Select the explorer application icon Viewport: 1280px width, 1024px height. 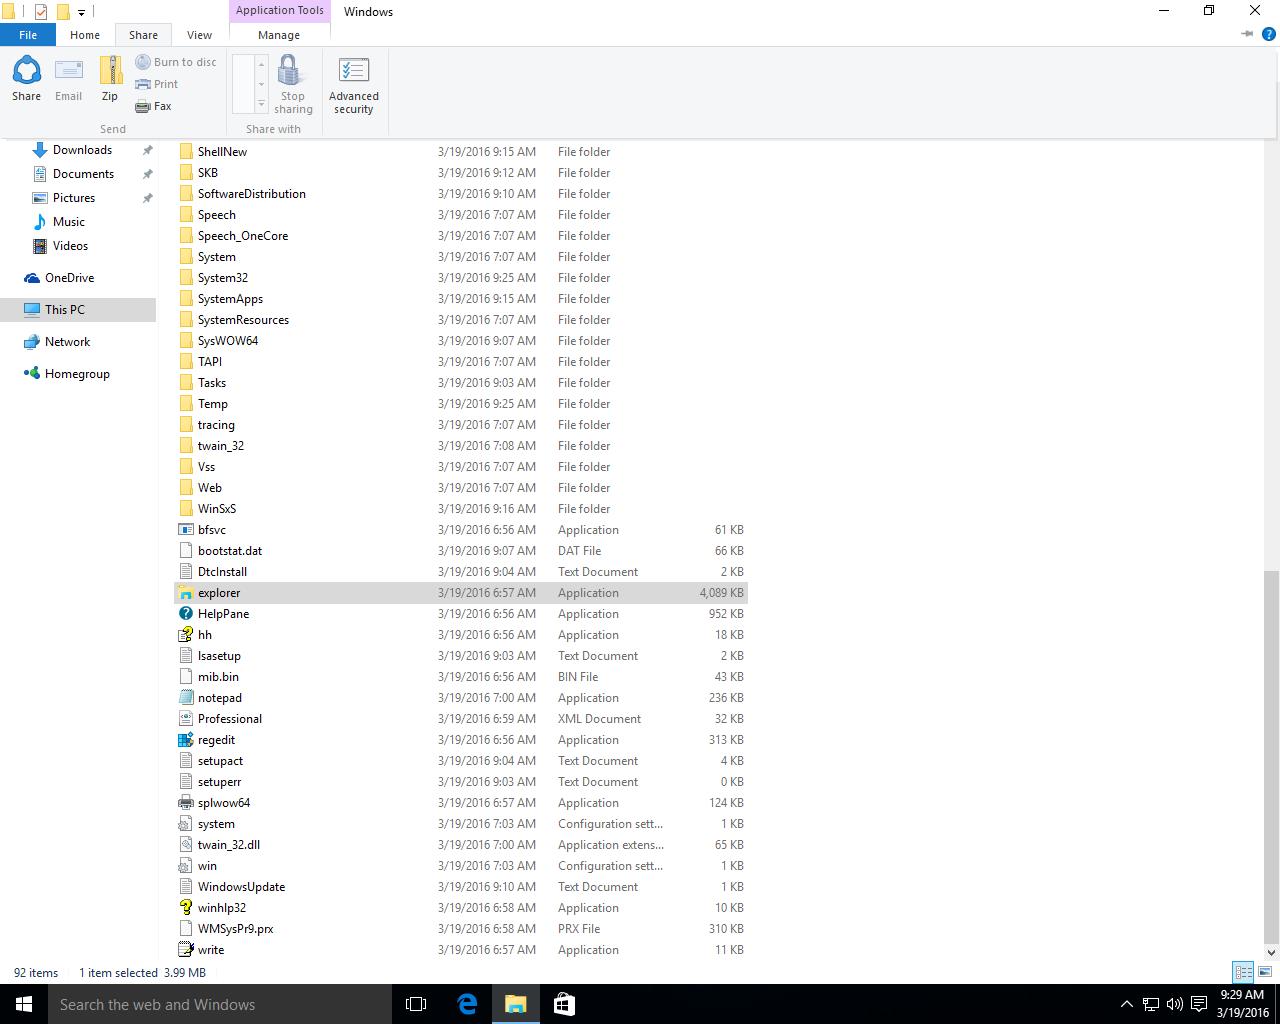pos(185,593)
